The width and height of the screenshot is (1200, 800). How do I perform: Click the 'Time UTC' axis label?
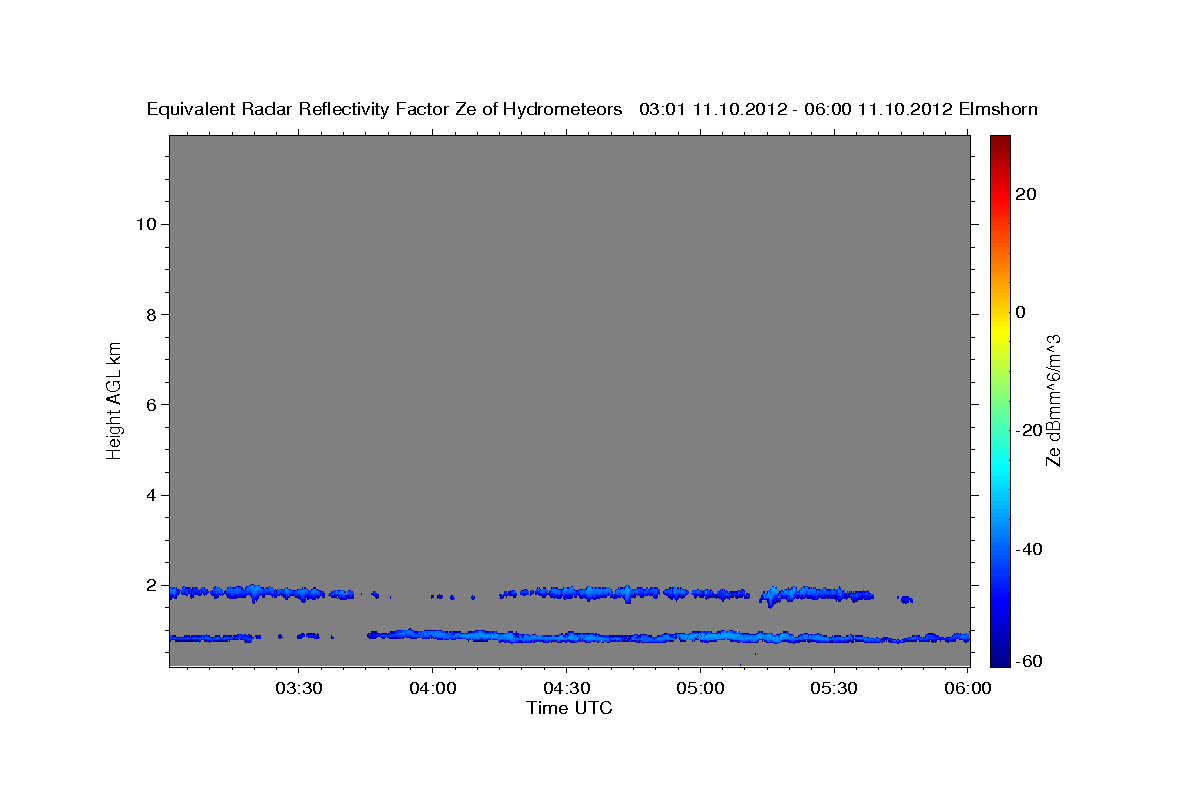(x=569, y=708)
